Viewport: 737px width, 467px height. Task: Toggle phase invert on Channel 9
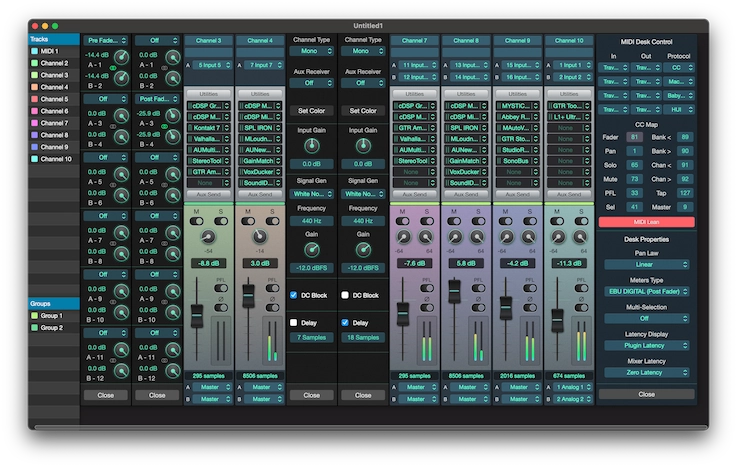tap(529, 307)
